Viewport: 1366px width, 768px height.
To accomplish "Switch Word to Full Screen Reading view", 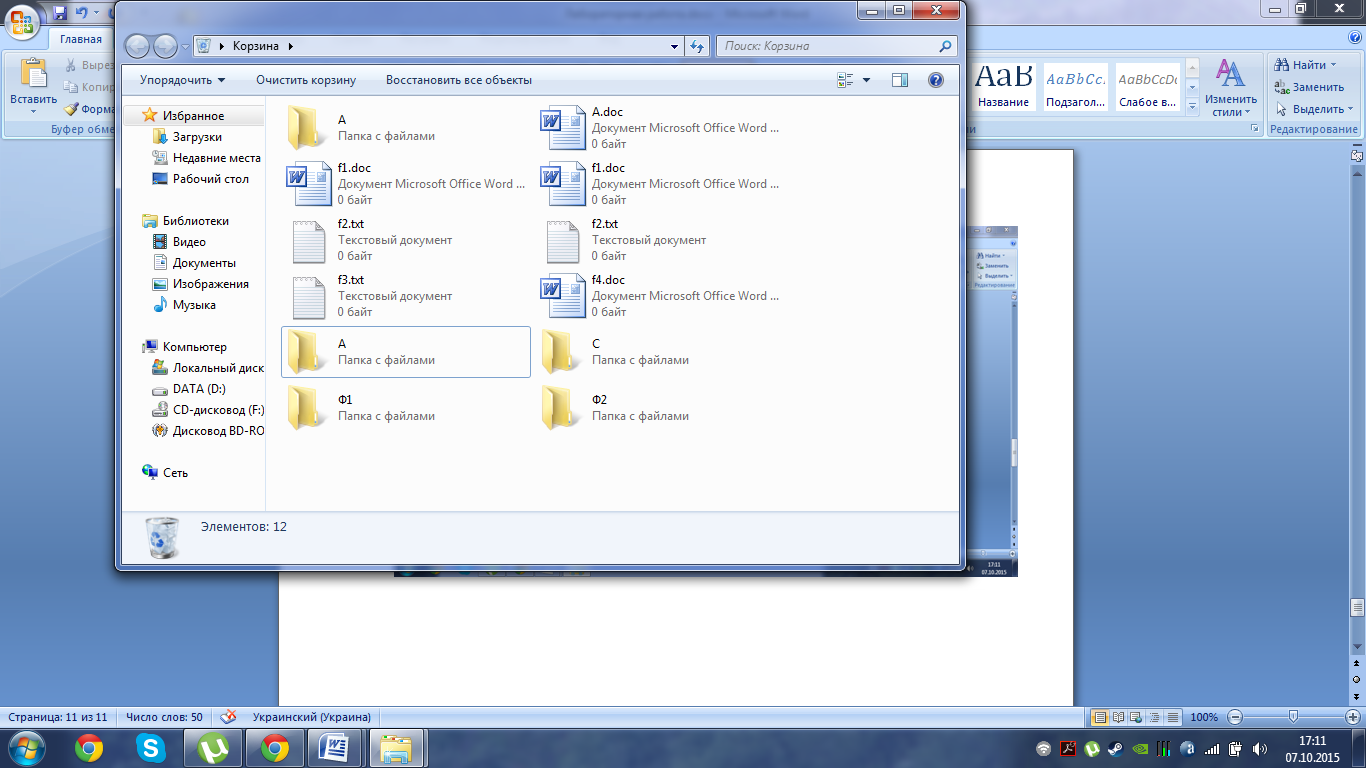I will click(x=1118, y=717).
